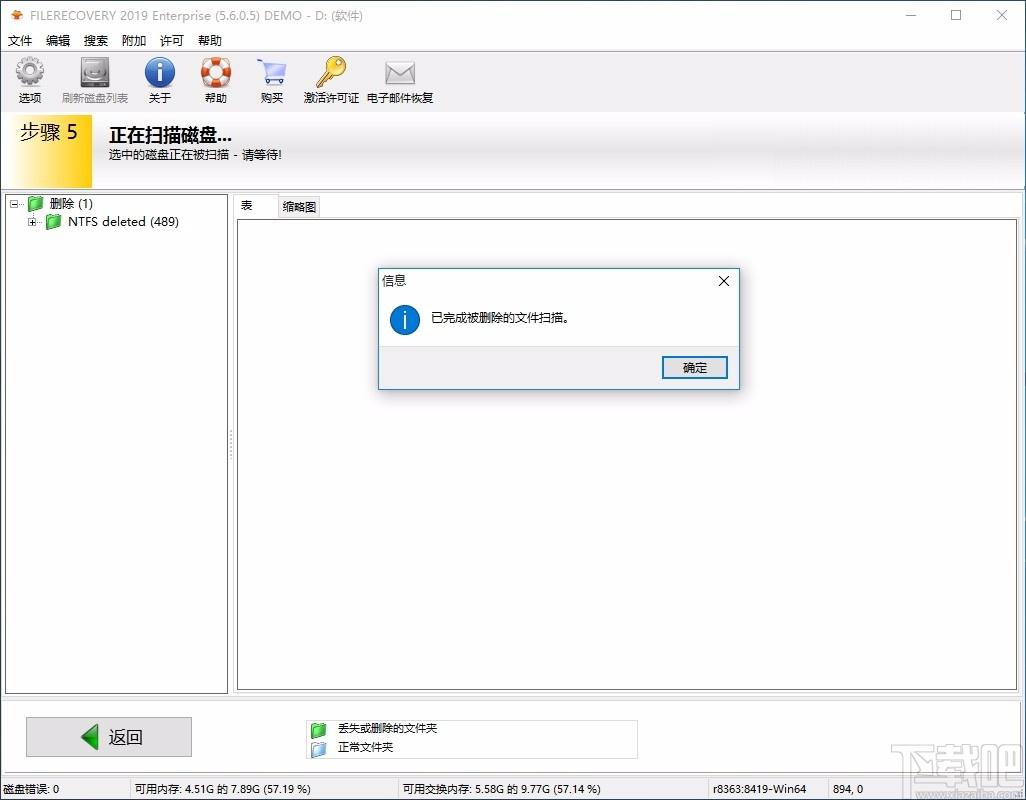1026x800 pixels.
Task: Minimize the FILERECOVERY window
Action: 911,15
